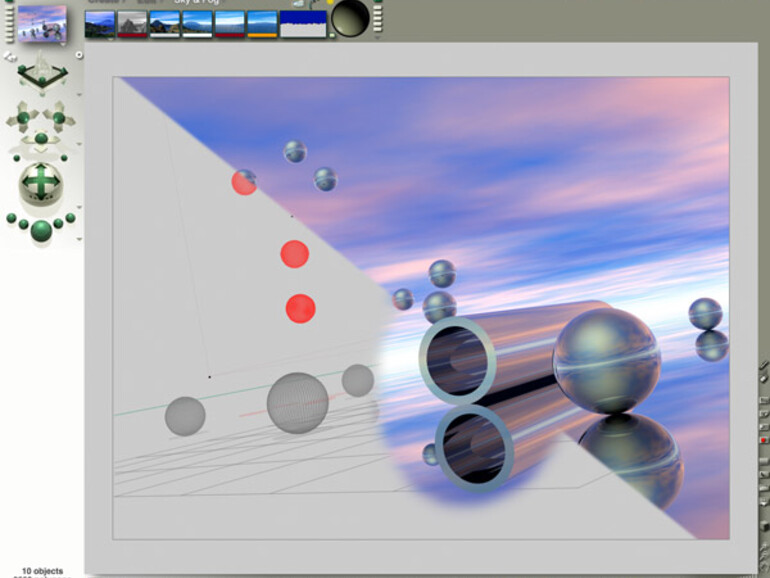The image size is (770, 578).
Task: Click the thumbnail with the orange bar
Action: click(262, 24)
